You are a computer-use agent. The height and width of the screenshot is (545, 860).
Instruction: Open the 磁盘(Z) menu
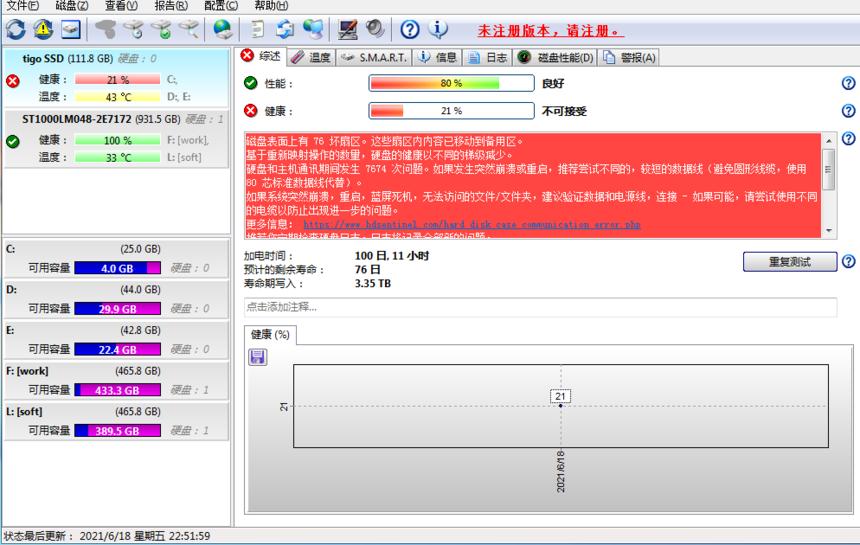pos(72,5)
